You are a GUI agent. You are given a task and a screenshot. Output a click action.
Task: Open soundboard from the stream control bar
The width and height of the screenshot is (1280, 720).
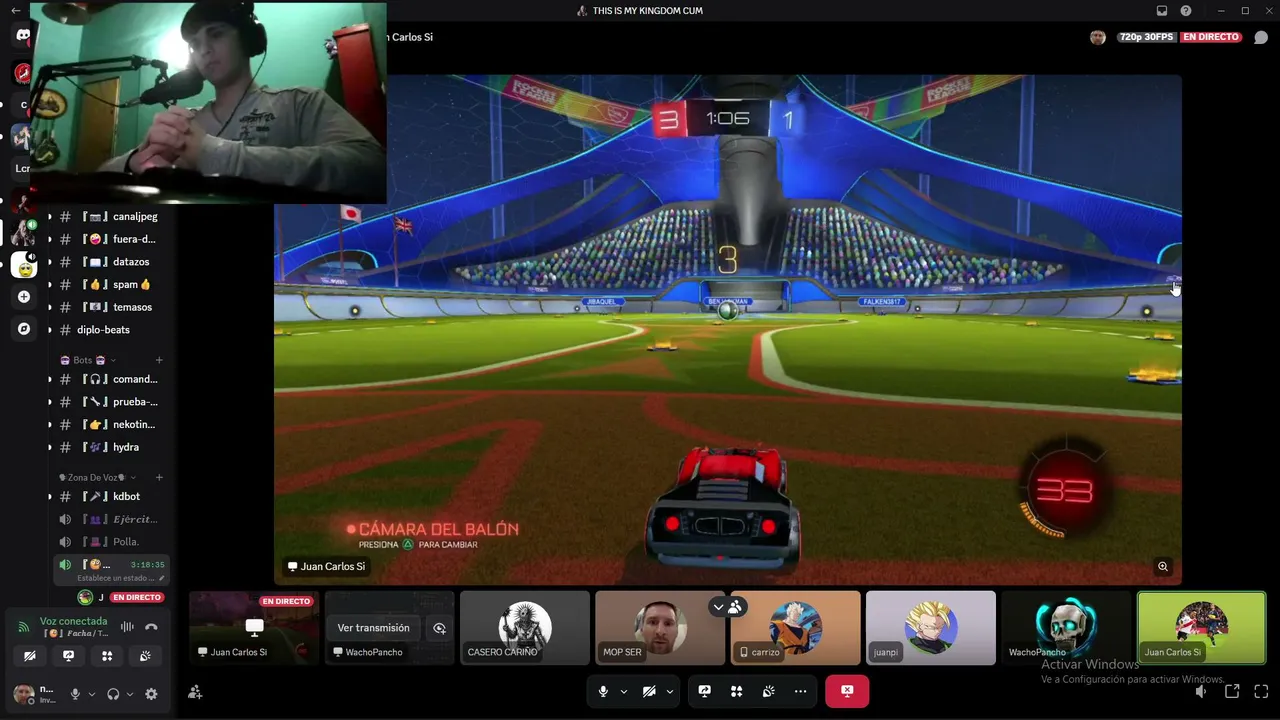768,691
